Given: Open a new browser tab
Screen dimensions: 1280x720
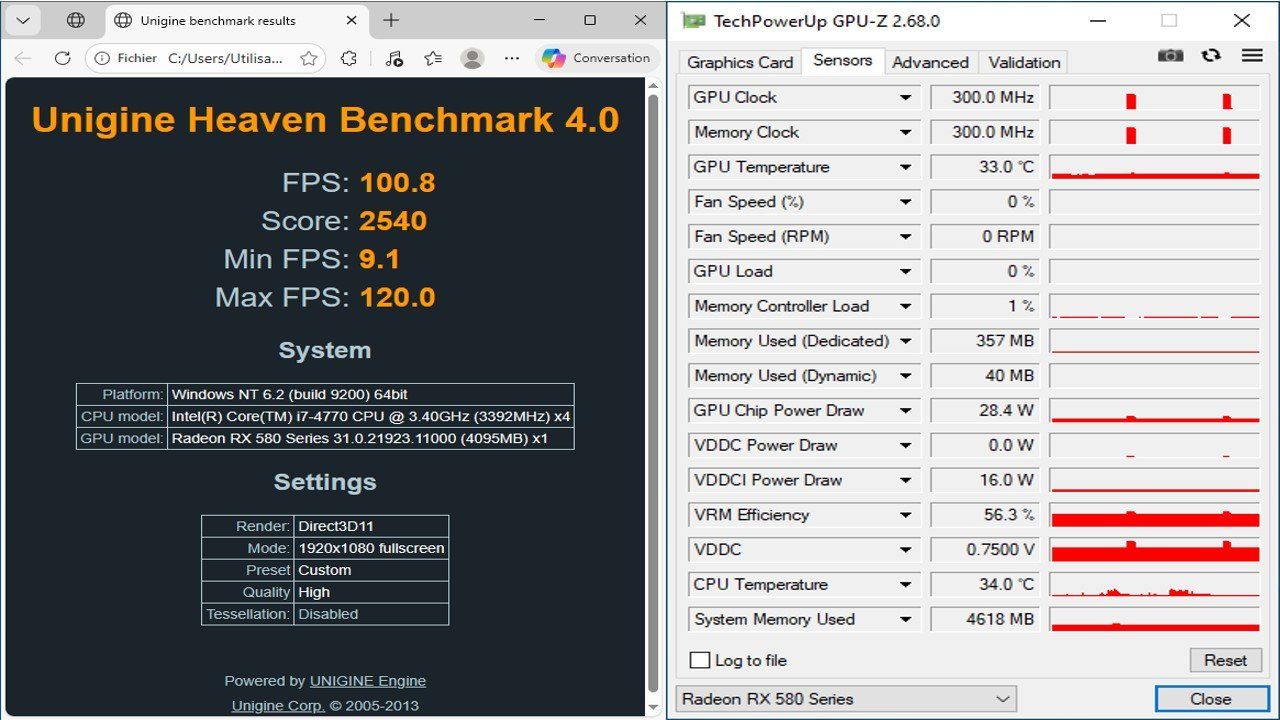Looking at the screenshot, I should [x=391, y=20].
